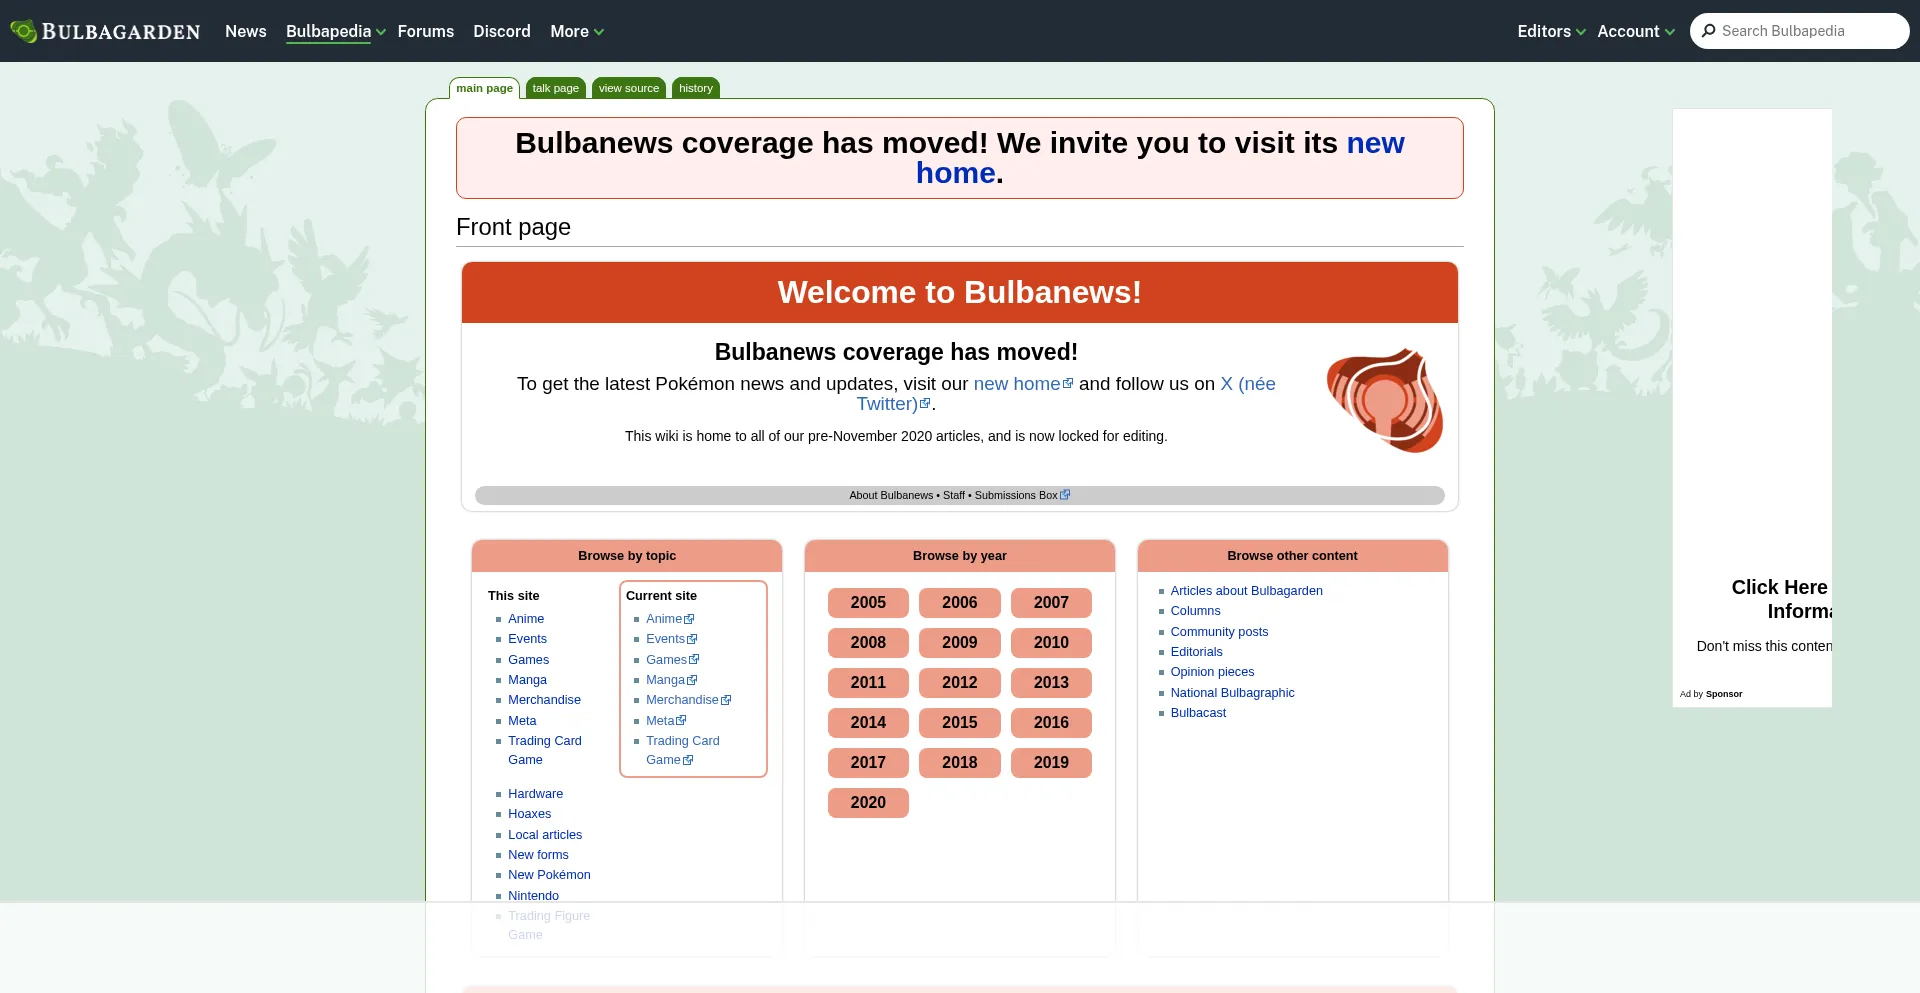
Task: Open Articles about Bulbagarden
Action: [x=1246, y=591]
